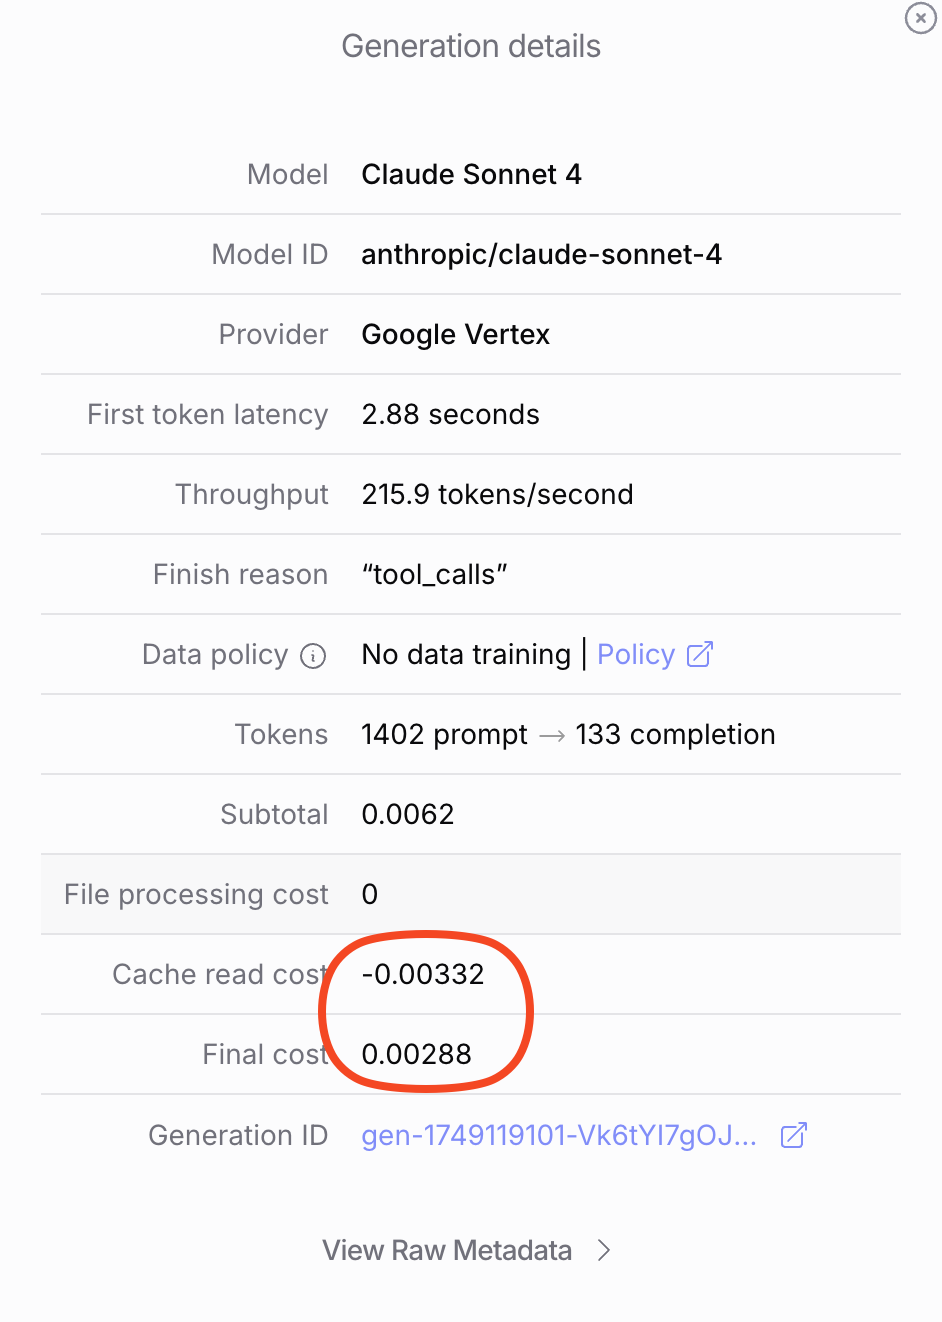Click the File processing cost row
This screenshot has width=942, height=1322.
[x=471, y=894]
